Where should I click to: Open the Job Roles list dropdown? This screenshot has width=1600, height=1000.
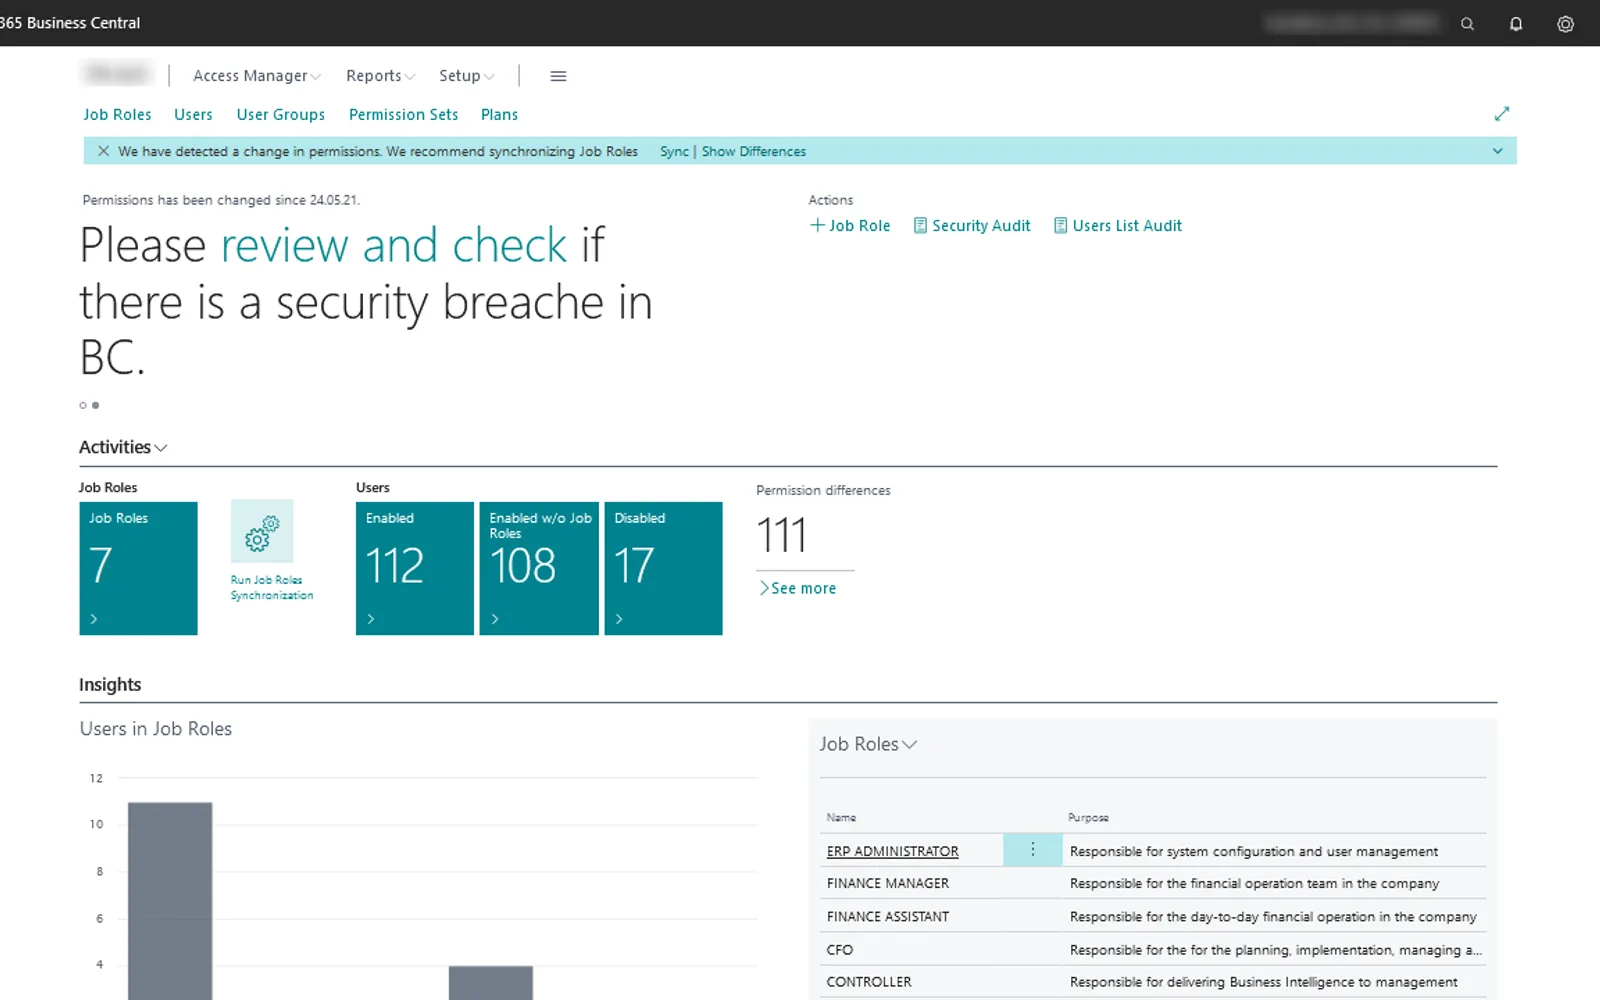pos(868,744)
